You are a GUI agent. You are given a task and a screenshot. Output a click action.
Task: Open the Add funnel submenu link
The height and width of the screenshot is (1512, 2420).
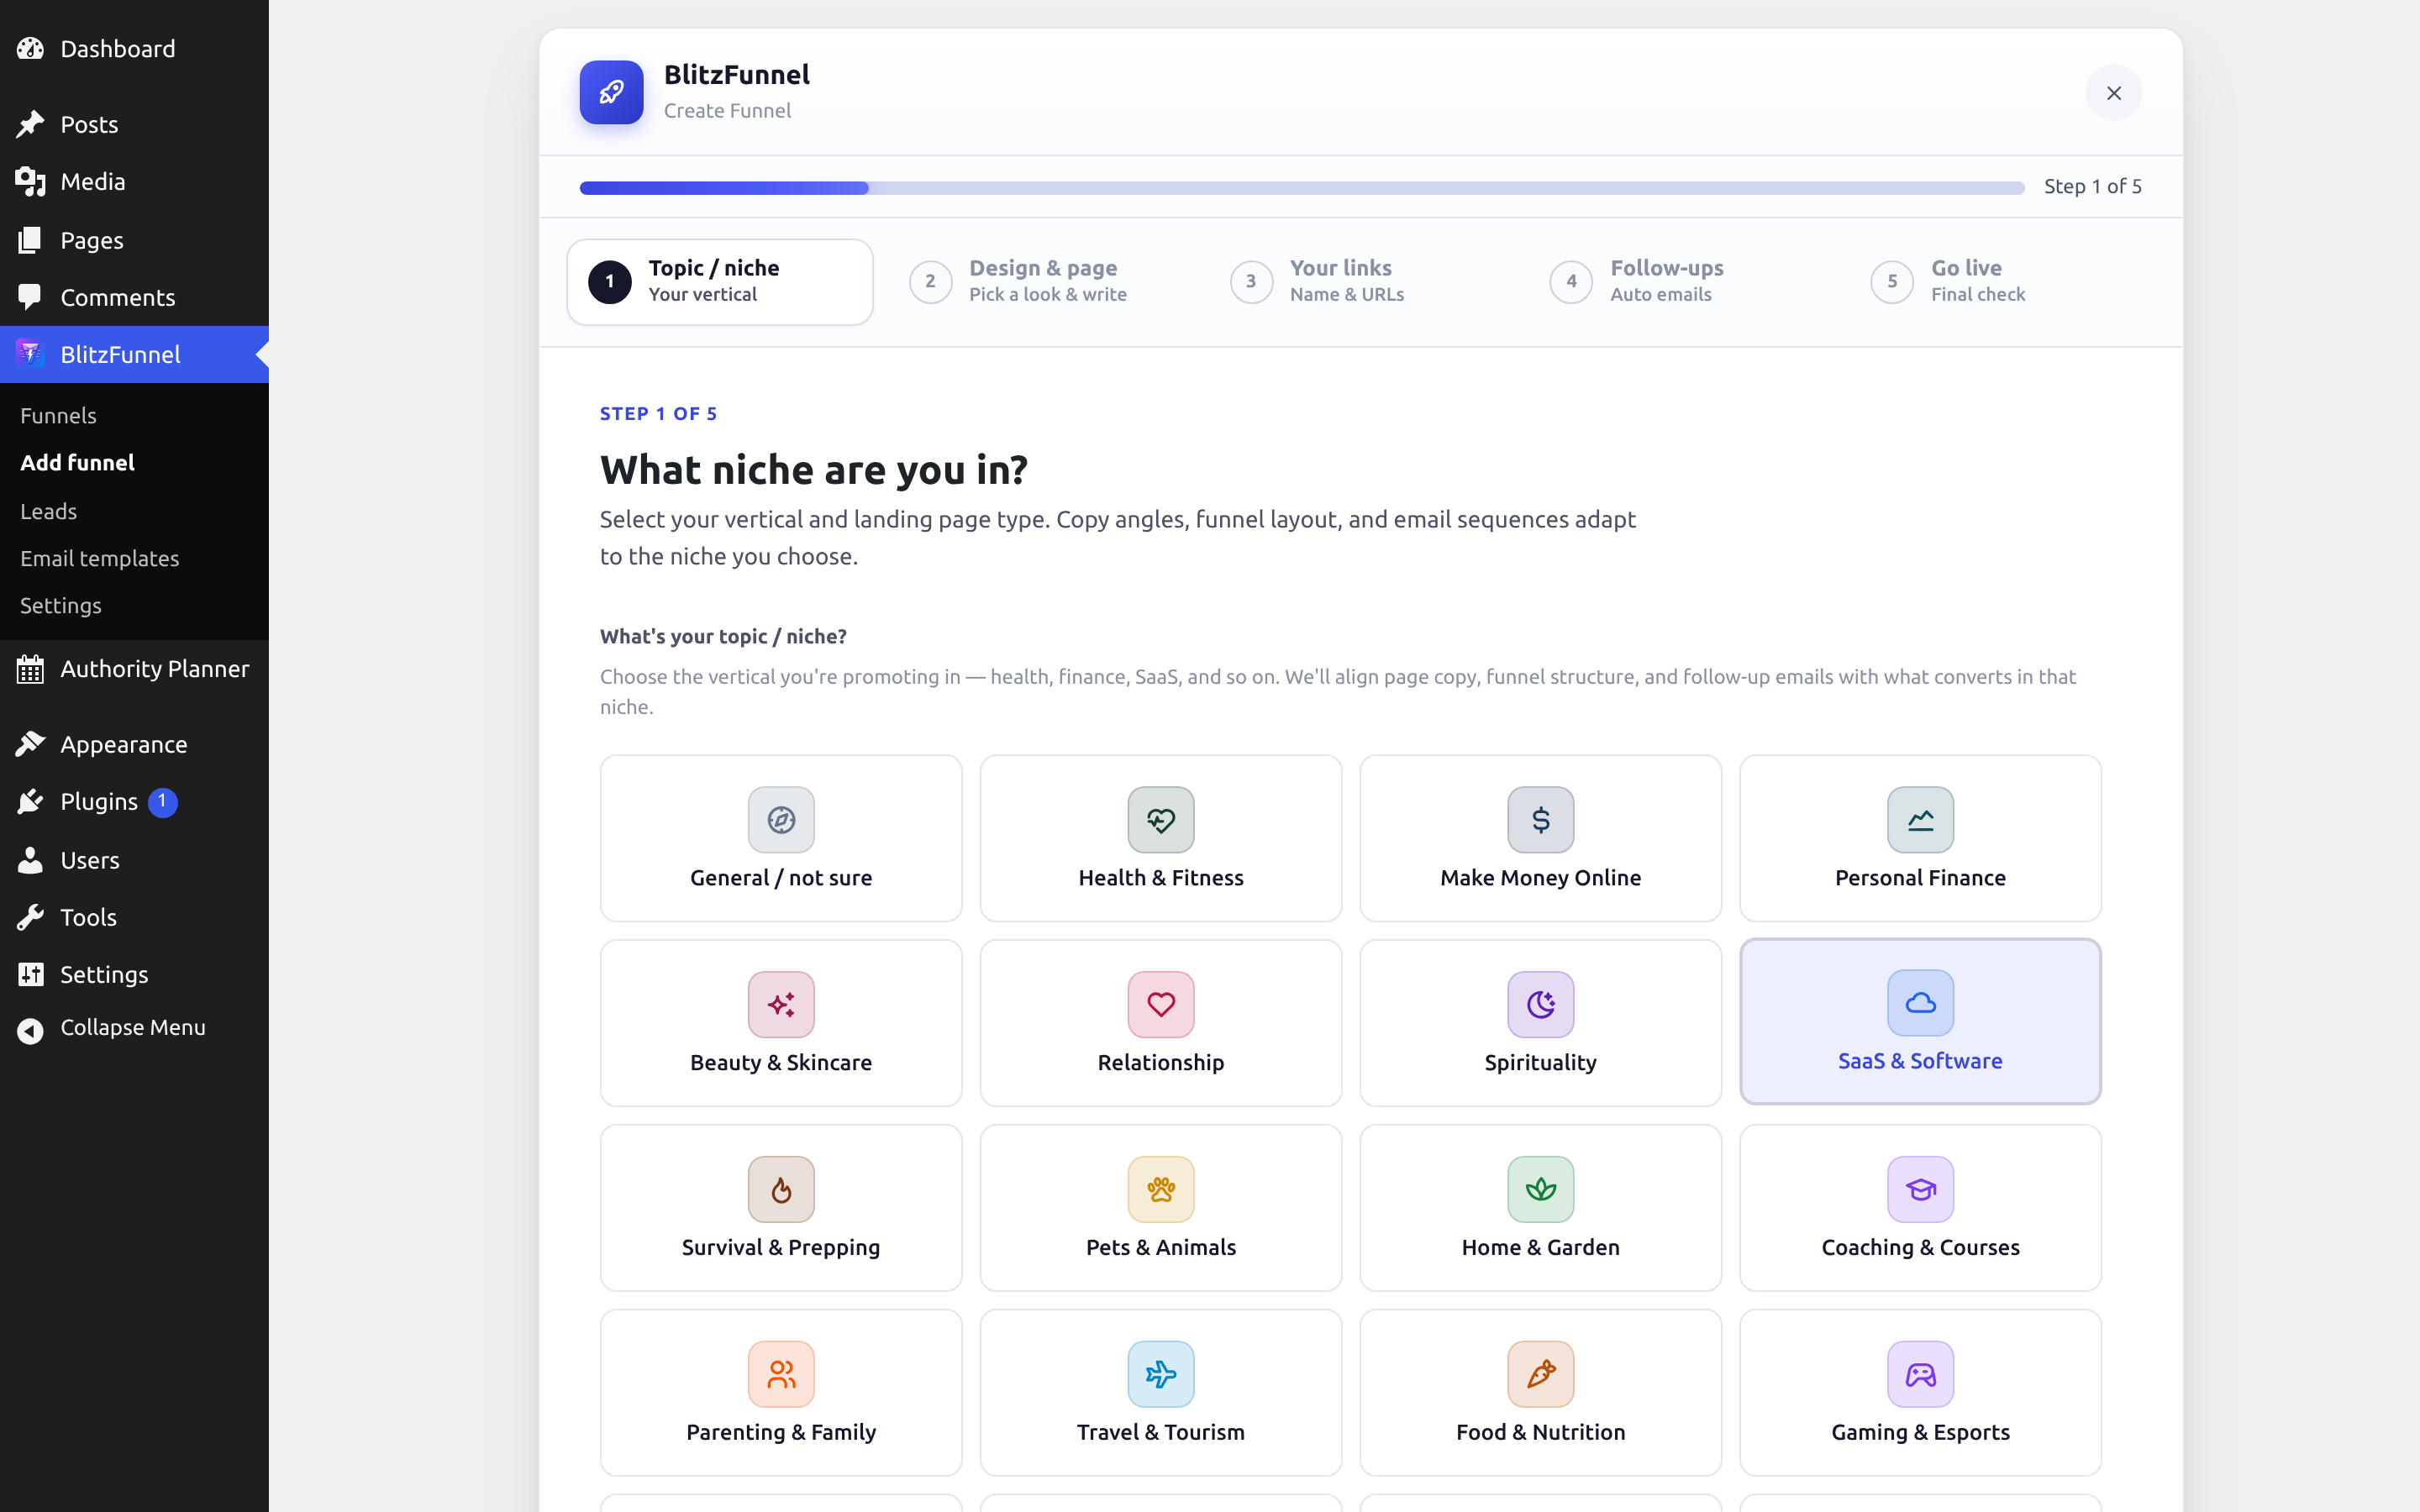77,462
